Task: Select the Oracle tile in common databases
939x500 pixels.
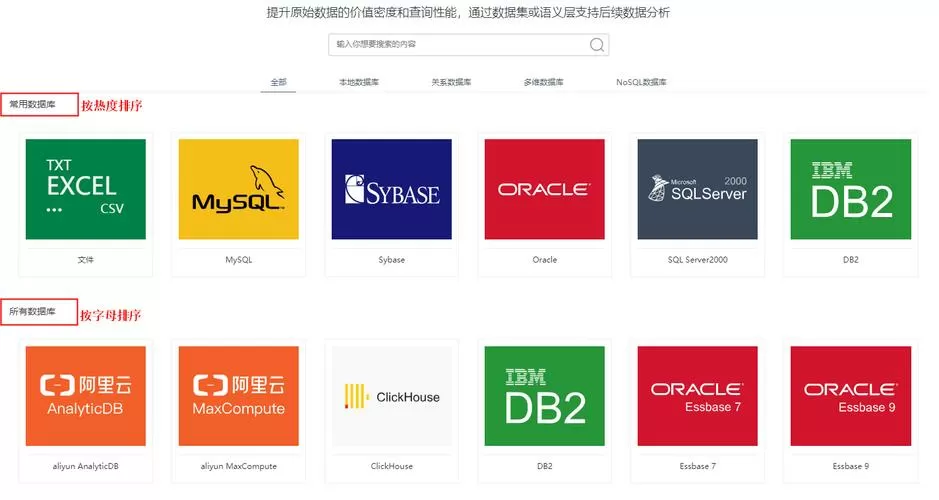Action: pyautogui.click(x=544, y=189)
